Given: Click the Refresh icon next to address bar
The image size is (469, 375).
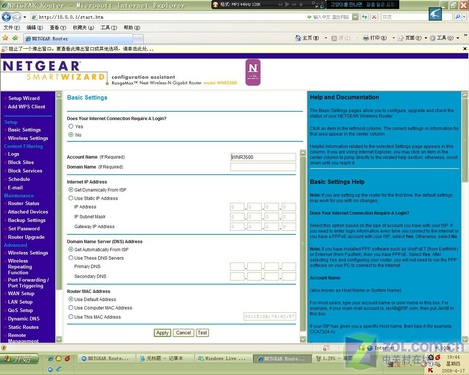Looking at the screenshot, I should [365, 17].
